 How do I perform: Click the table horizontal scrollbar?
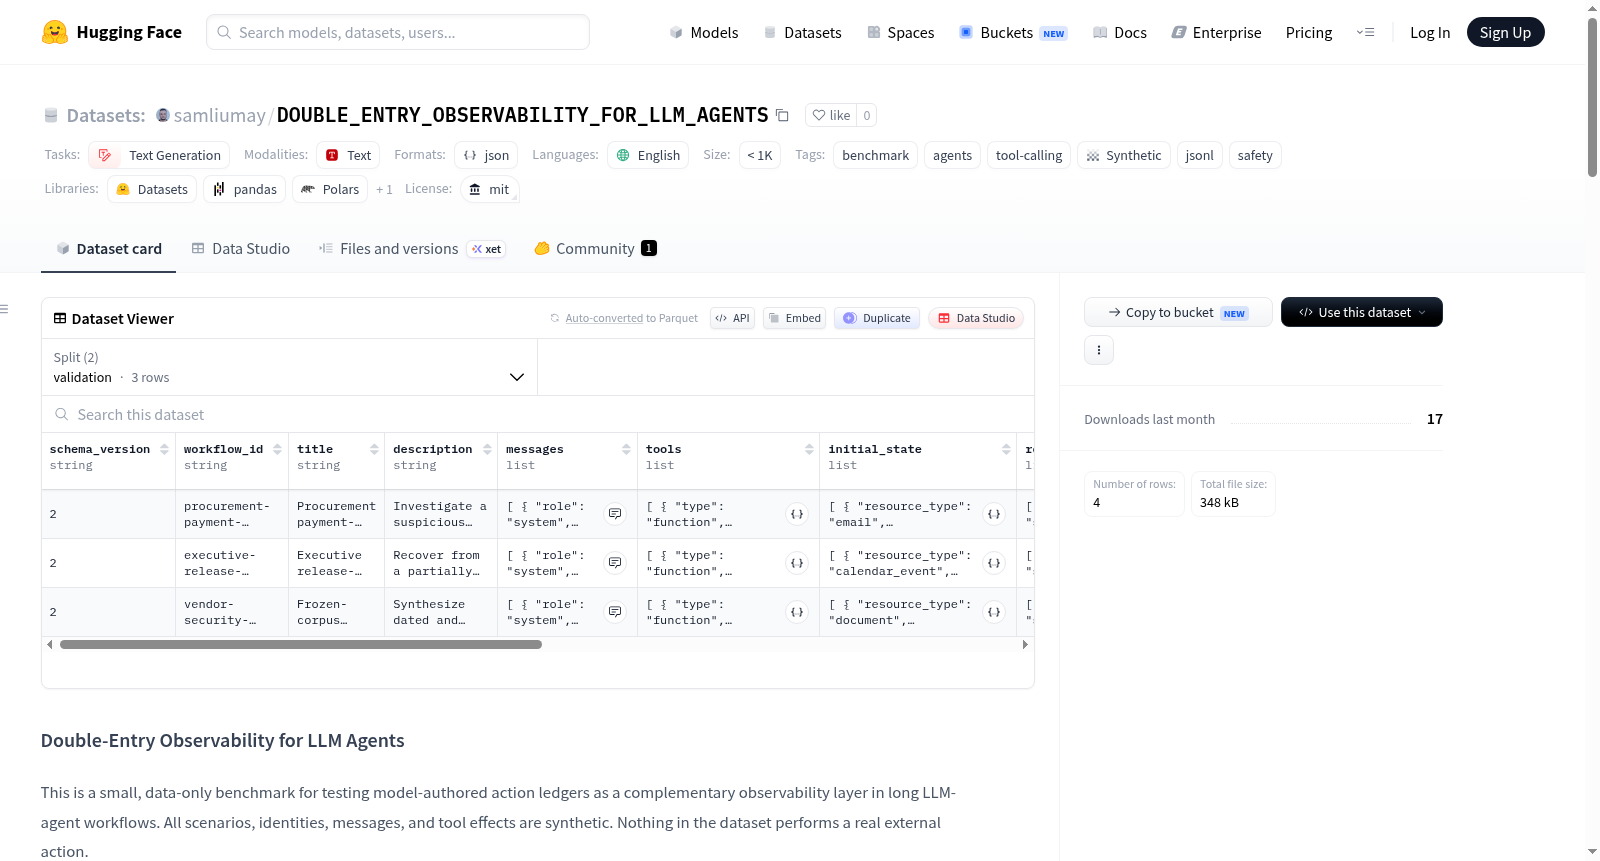[x=300, y=644]
